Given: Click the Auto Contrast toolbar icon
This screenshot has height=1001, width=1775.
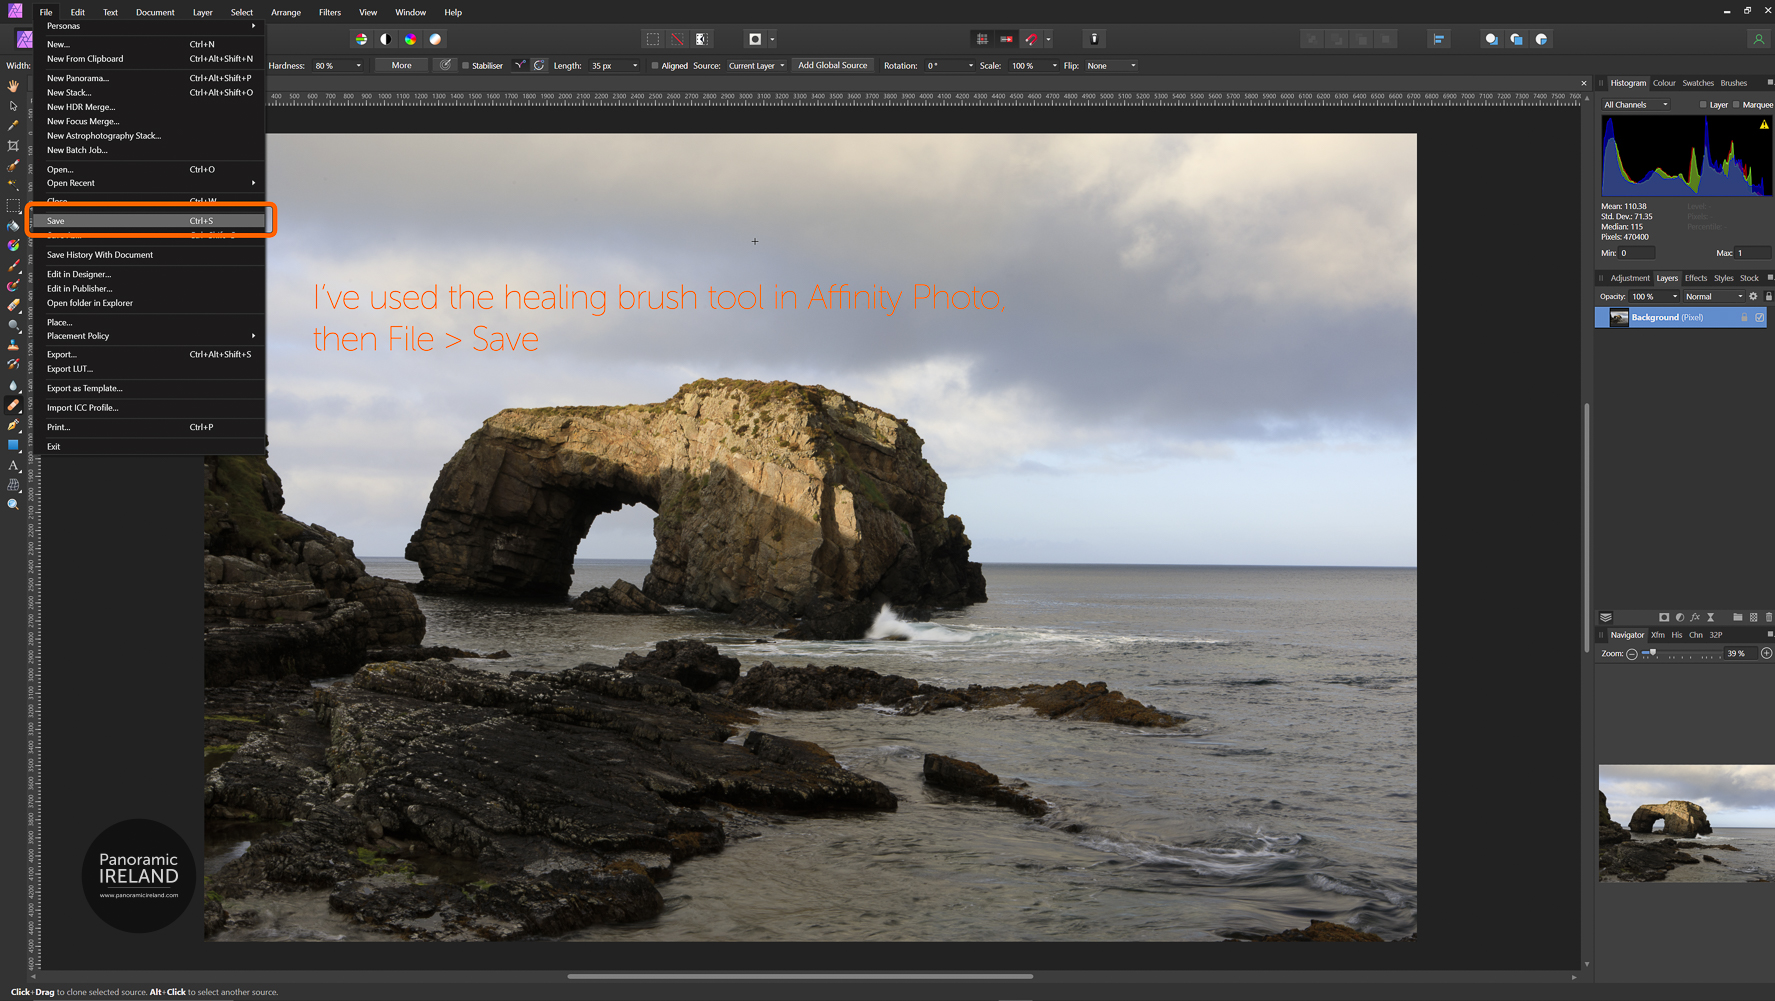Looking at the screenshot, I should coord(386,39).
